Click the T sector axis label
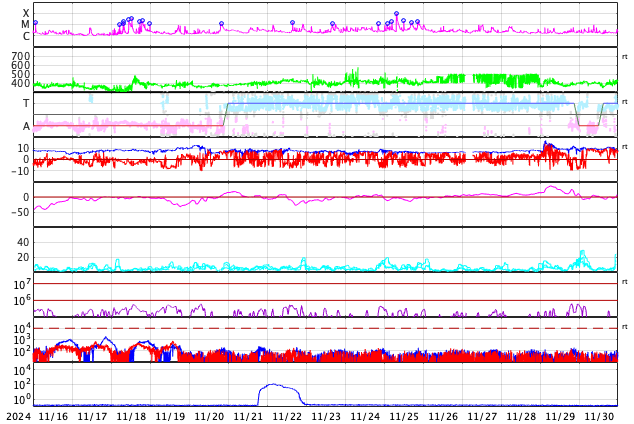634x424 pixels. 26,103
